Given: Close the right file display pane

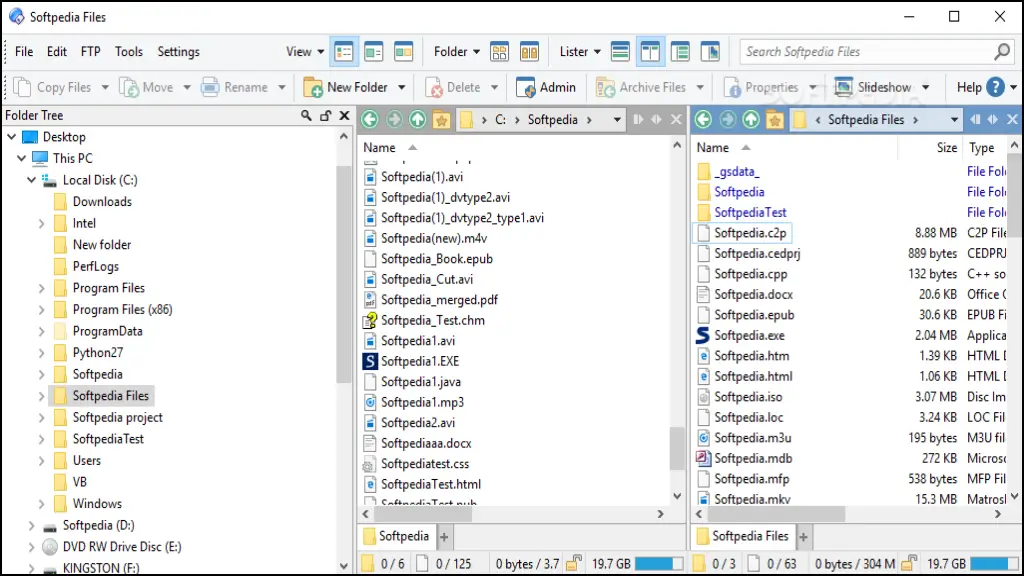Looking at the screenshot, I should [1012, 120].
